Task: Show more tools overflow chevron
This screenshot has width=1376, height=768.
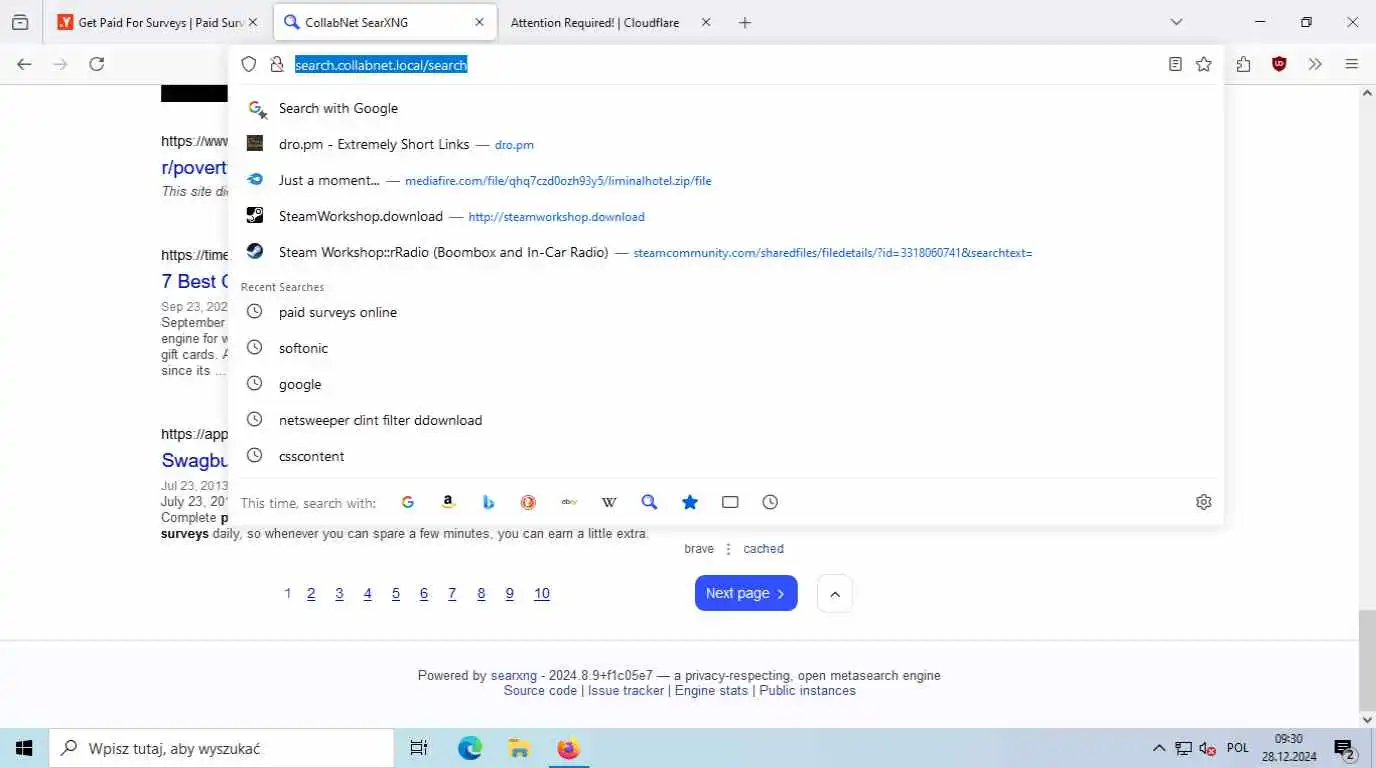Action: [x=1315, y=64]
